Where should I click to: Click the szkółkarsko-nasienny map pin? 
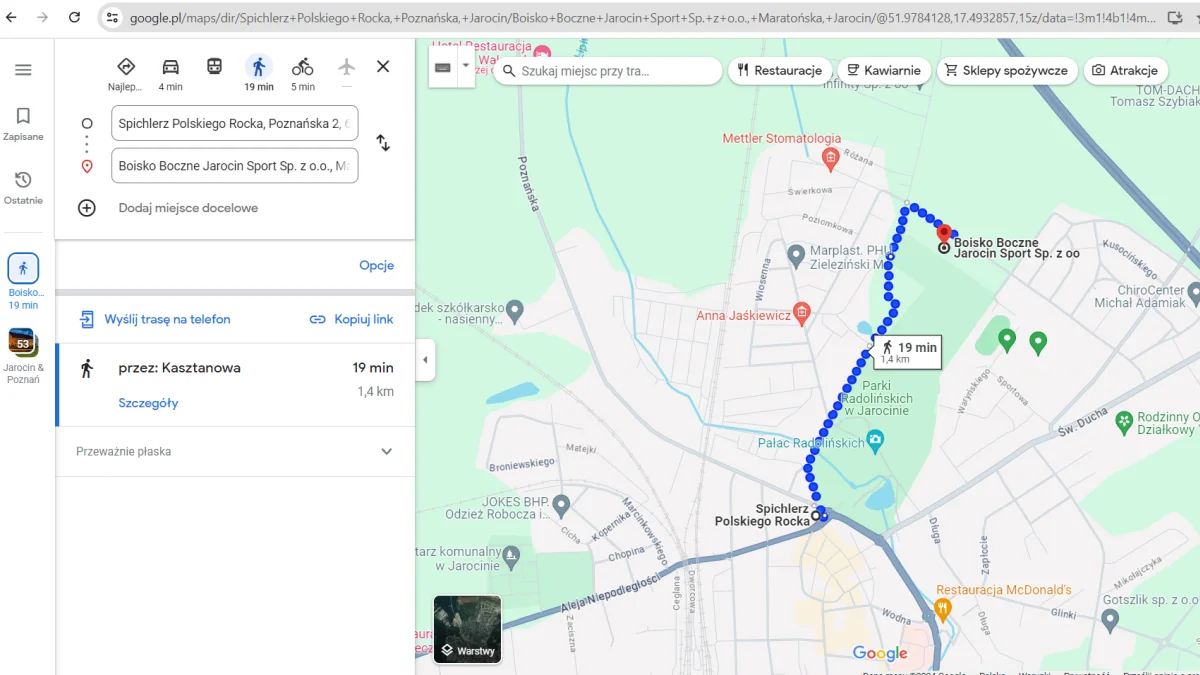pos(515,311)
